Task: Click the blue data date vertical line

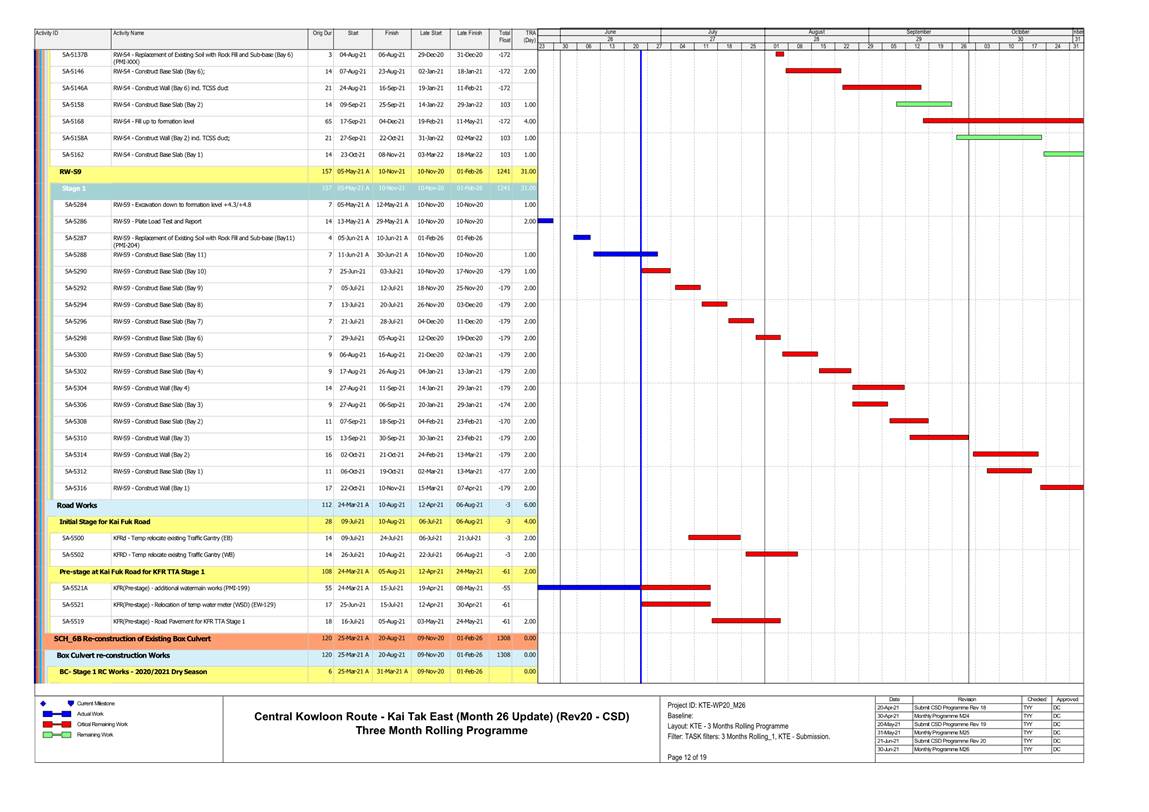Action: tap(640, 400)
